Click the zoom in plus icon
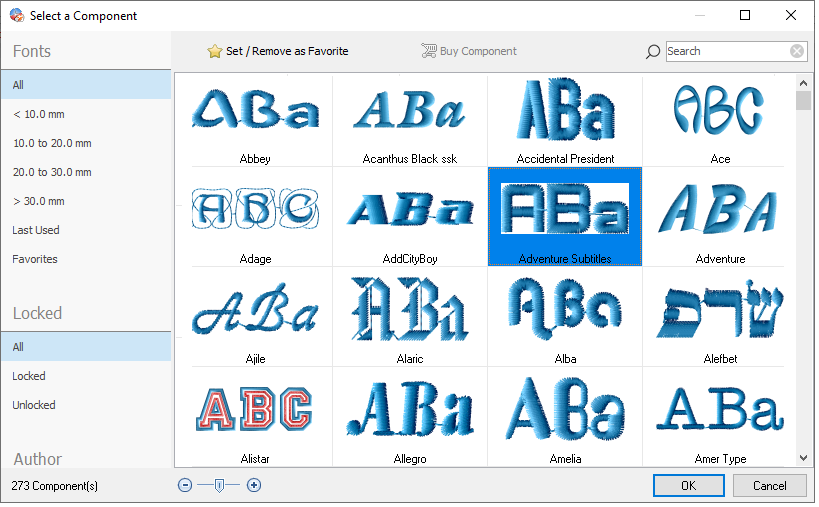 point(254,485)
